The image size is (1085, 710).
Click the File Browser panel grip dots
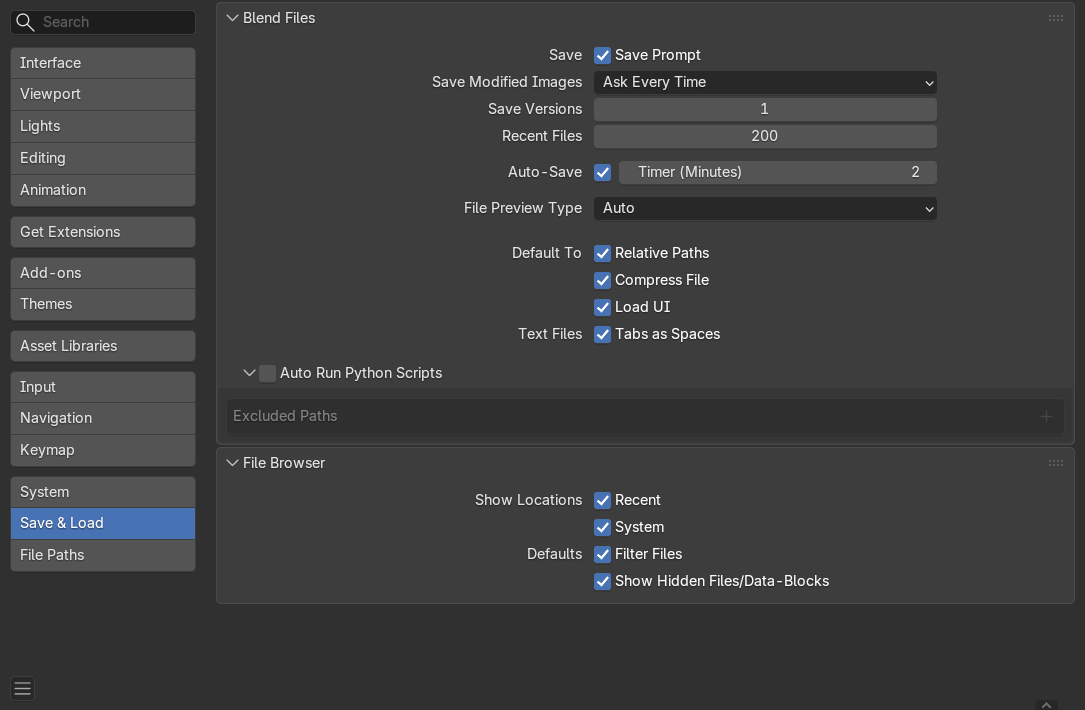(x=1055, y=463)
